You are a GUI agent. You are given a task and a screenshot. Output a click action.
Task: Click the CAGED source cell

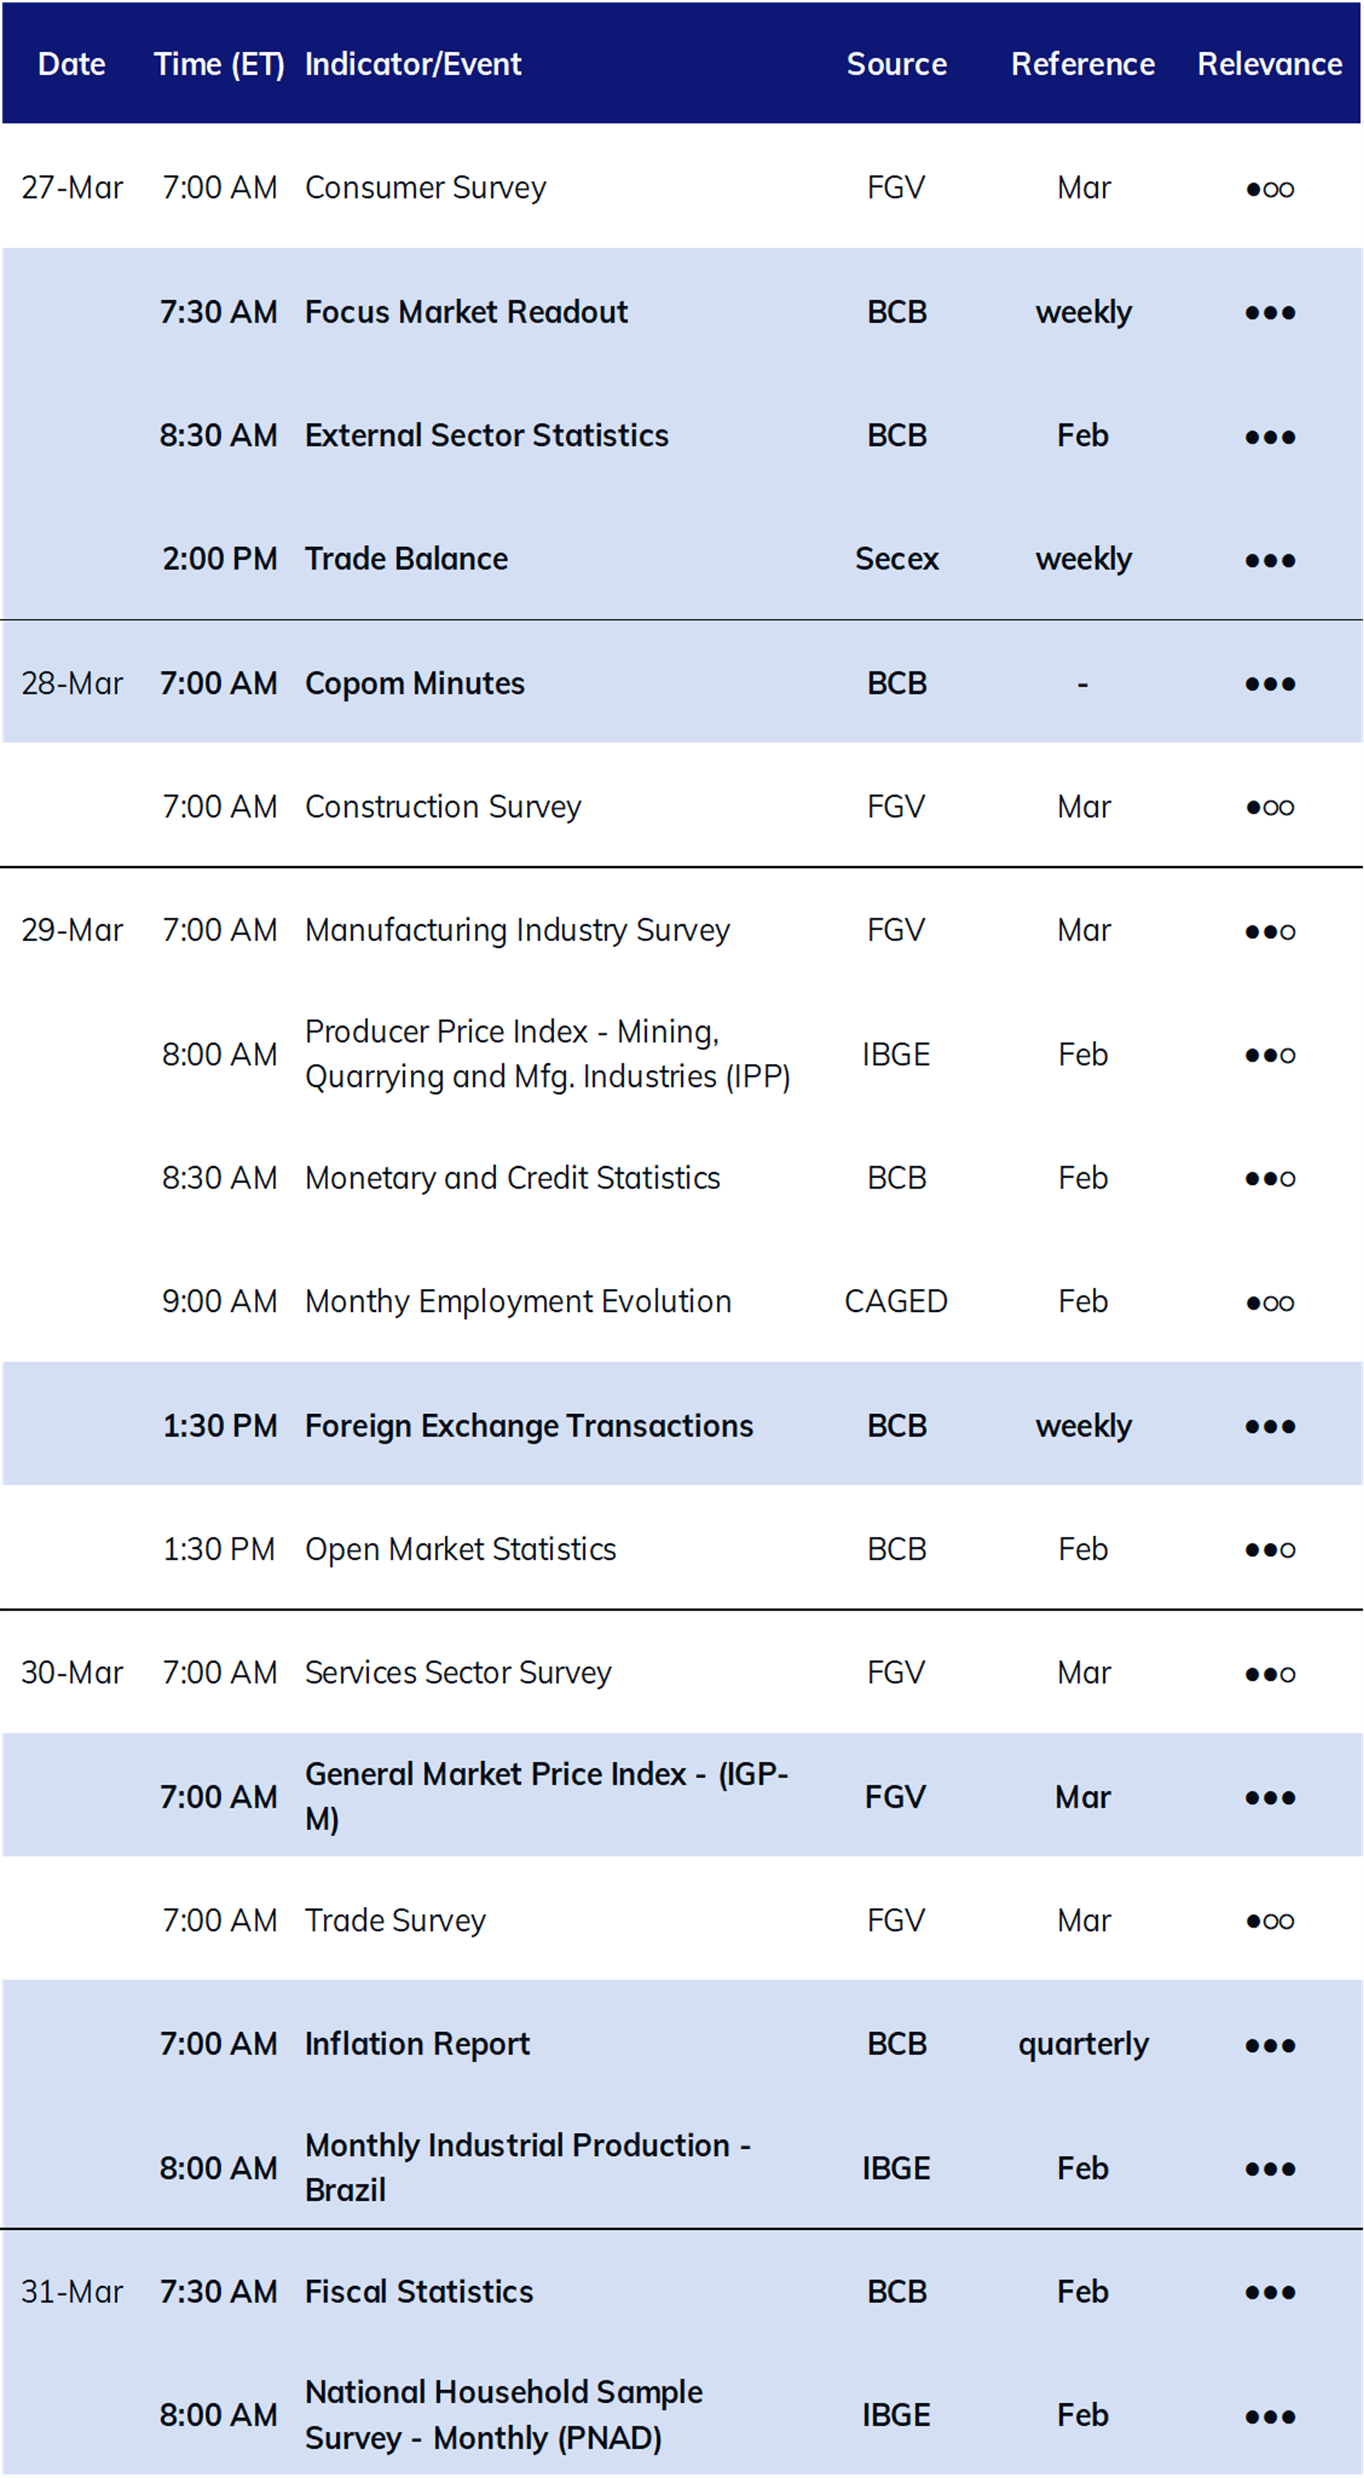tap(896, 1302)
